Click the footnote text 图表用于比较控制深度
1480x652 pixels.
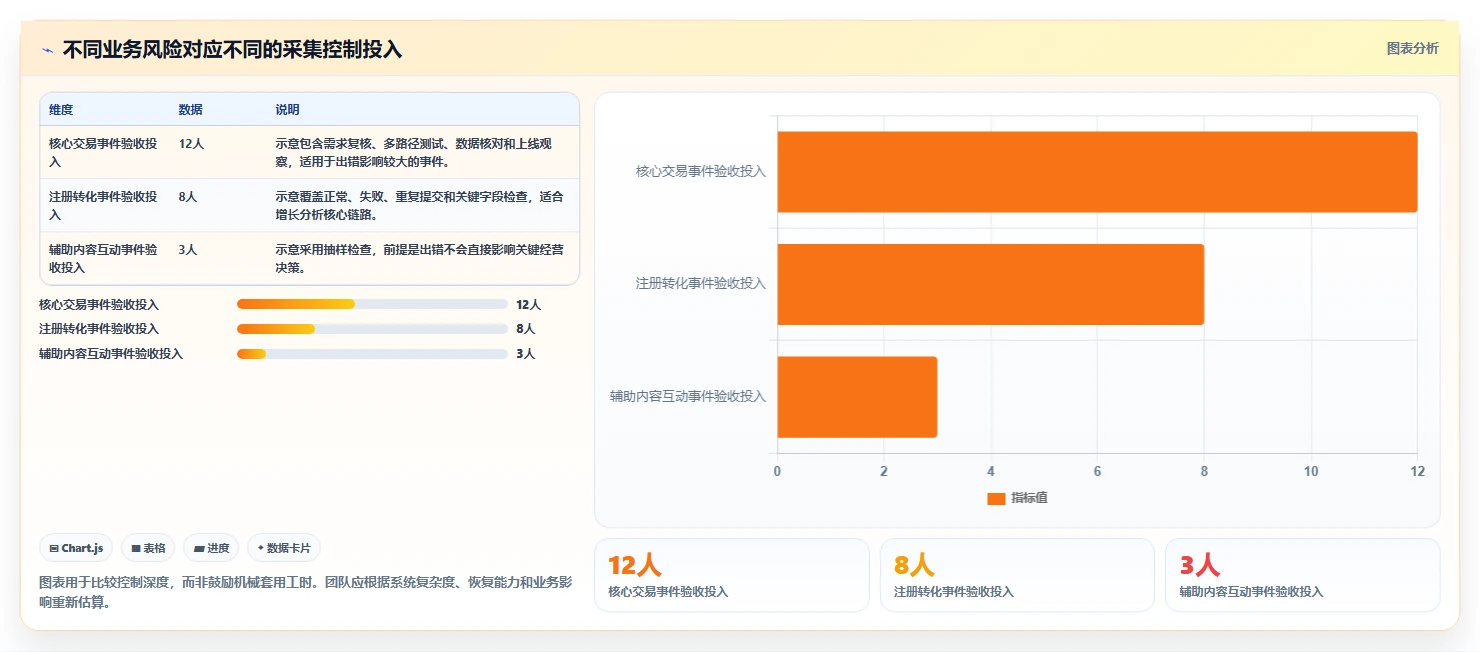coord(306,592)
